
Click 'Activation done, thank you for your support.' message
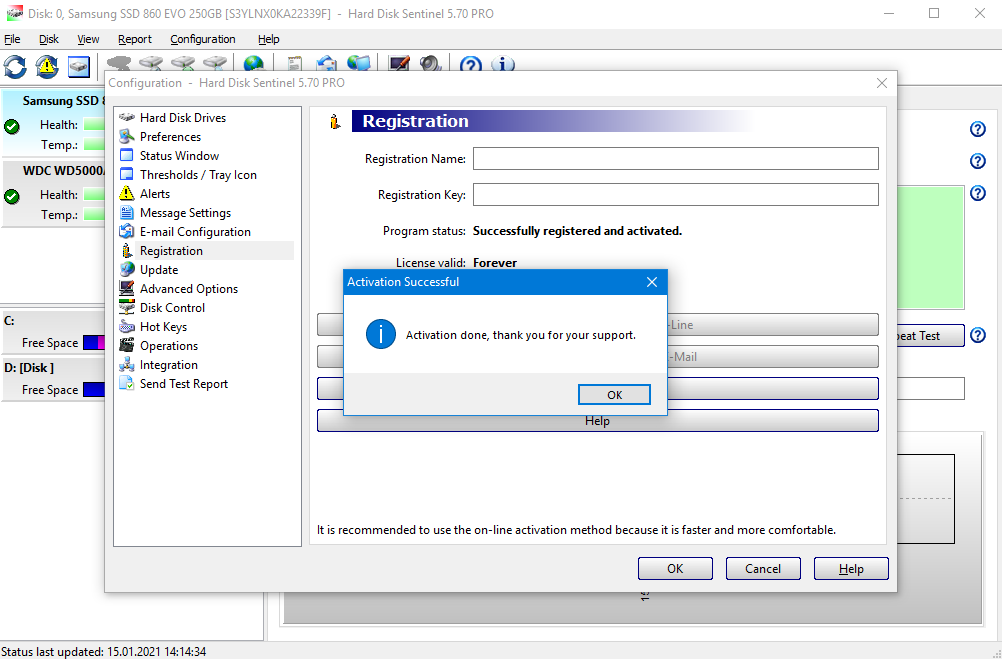(x=521, y=335)
